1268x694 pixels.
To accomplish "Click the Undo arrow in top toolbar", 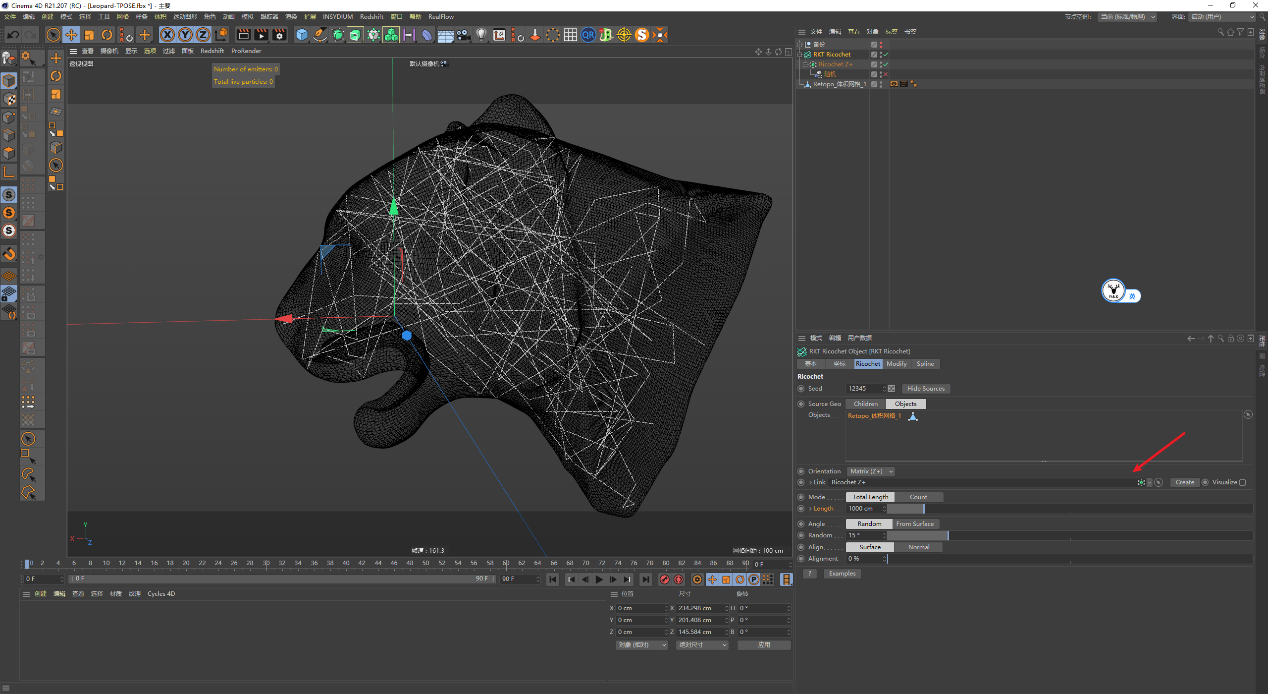I will point(13,35).
